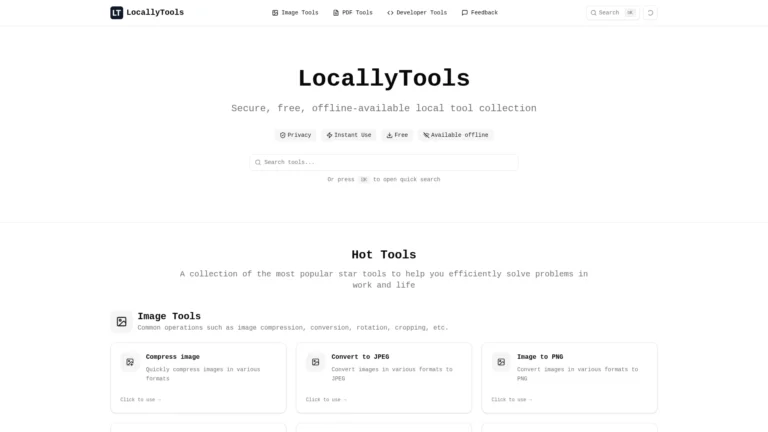Click the Image Tools section icon

(x=121, y=321)
